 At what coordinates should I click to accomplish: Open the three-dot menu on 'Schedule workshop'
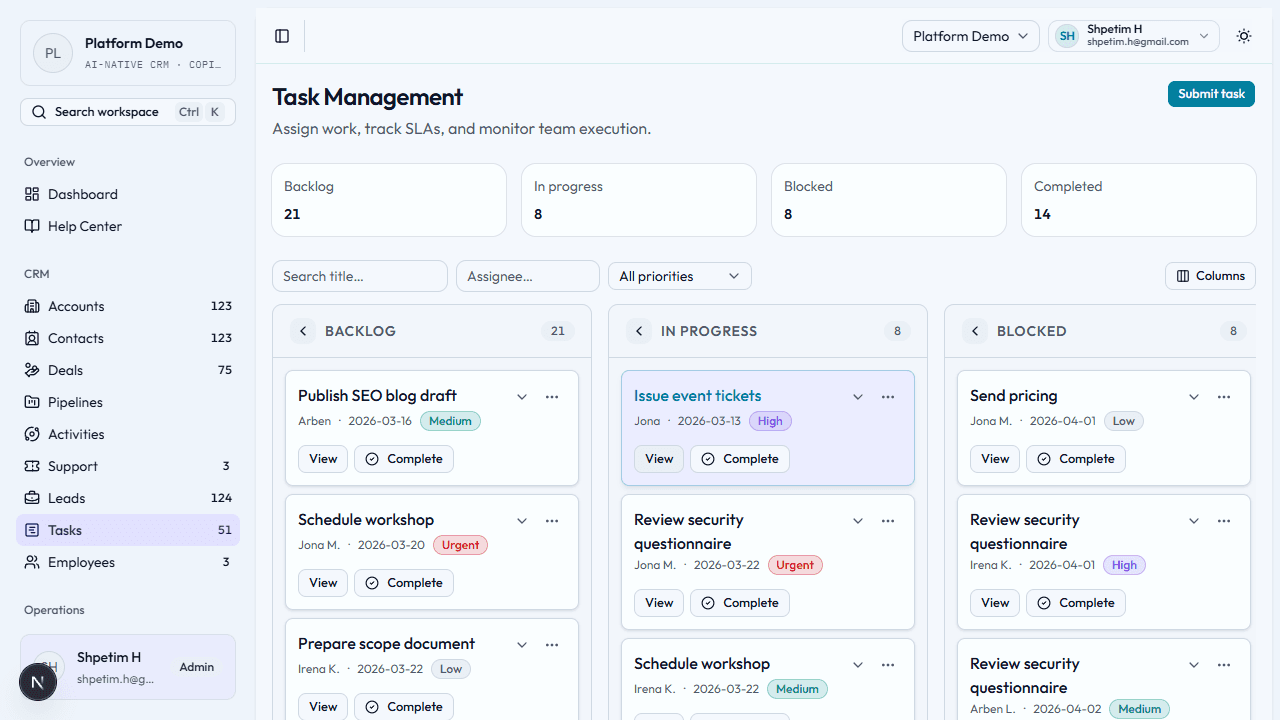tap(552, 520)
